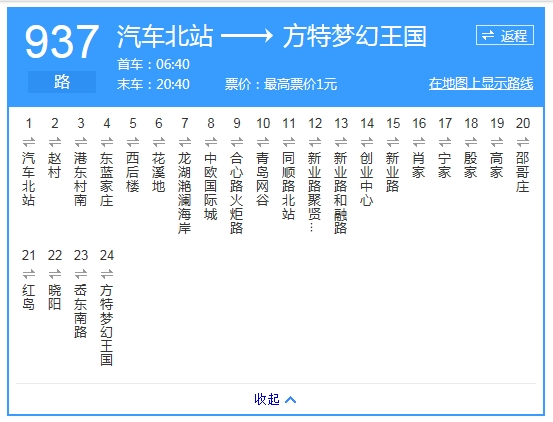Click the 路 label under 937
This screenshot has width=553, height=422.
pos(62,82)
